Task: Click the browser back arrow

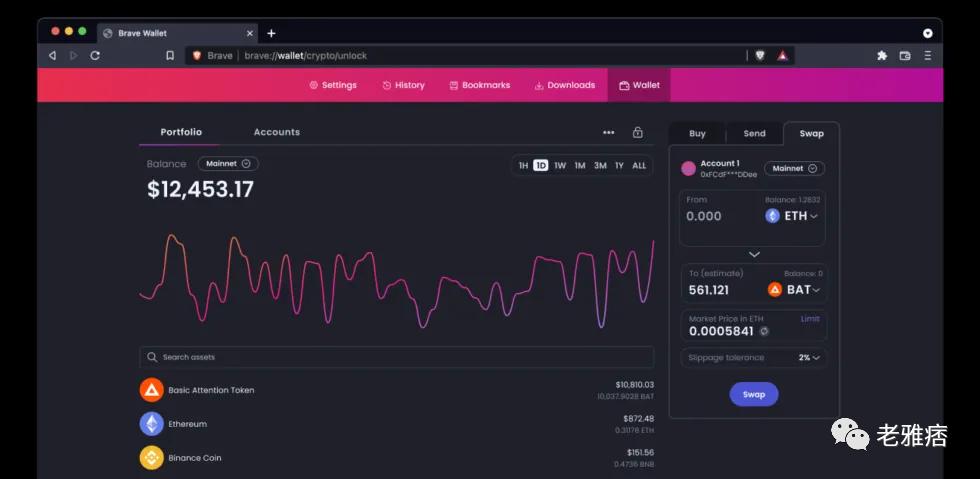Action: (x=52, y=56)
